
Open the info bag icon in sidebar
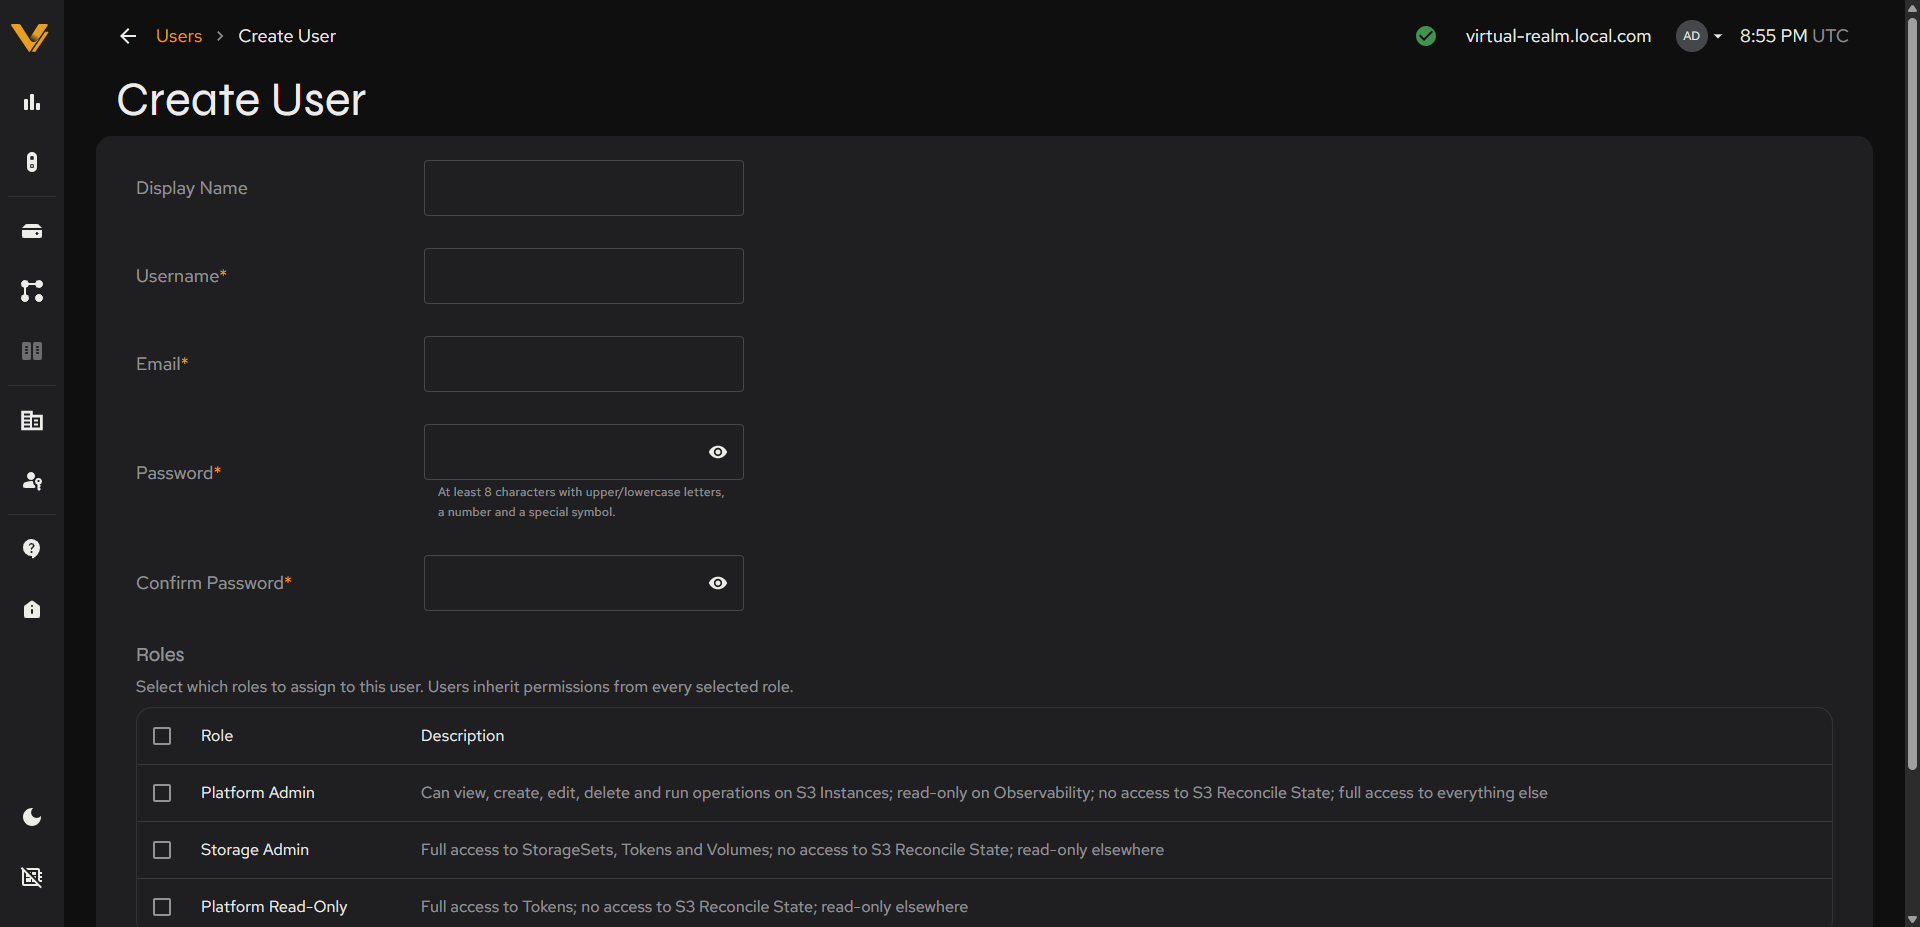[32, 609]
